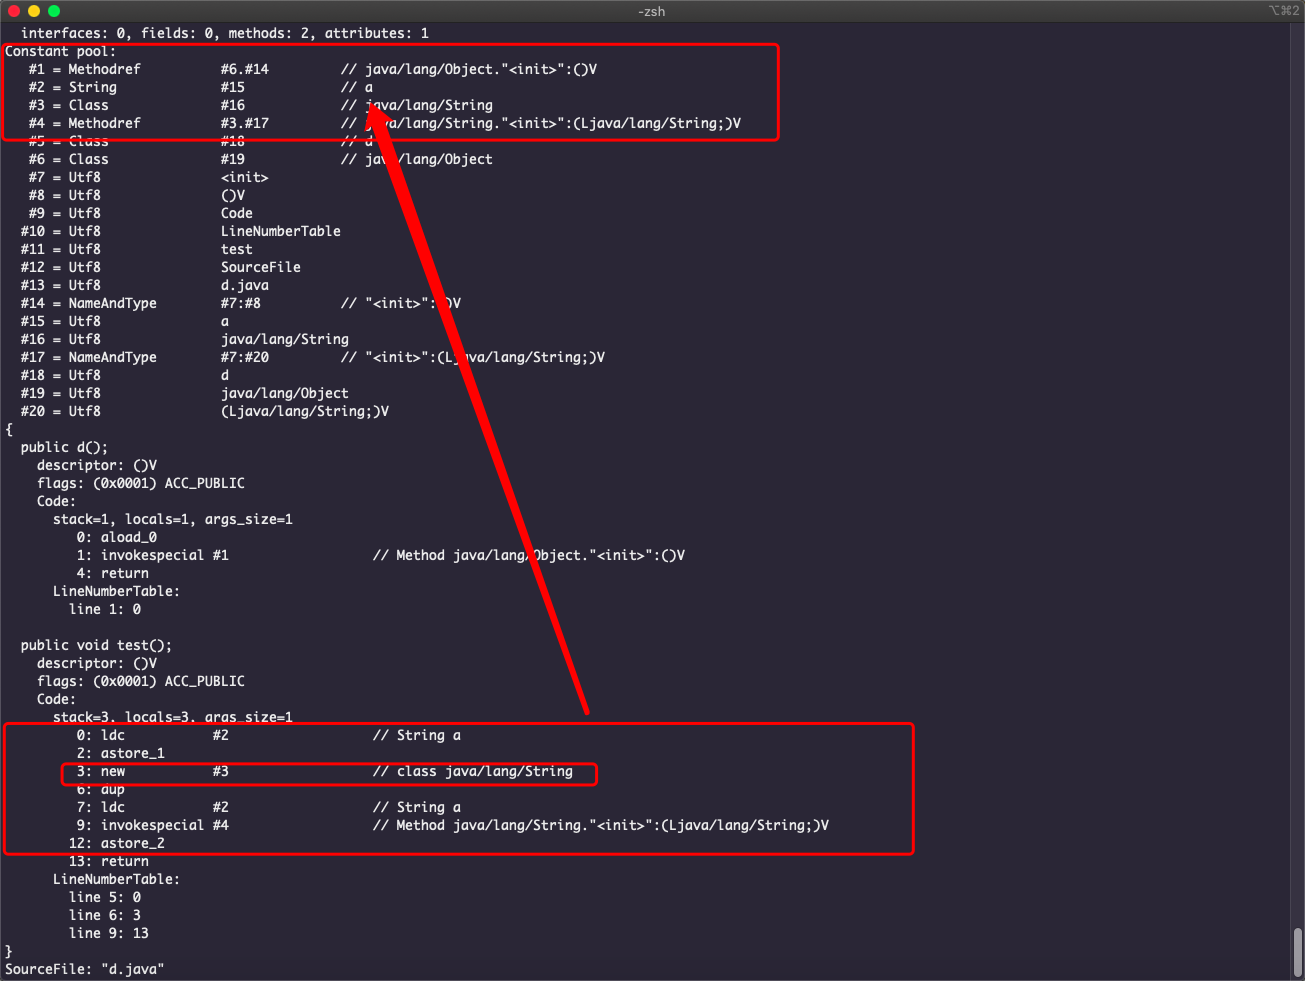Screen dimensions: 1305x981
Task: Click the '12: astore_2' instruction
Action: 117,843
